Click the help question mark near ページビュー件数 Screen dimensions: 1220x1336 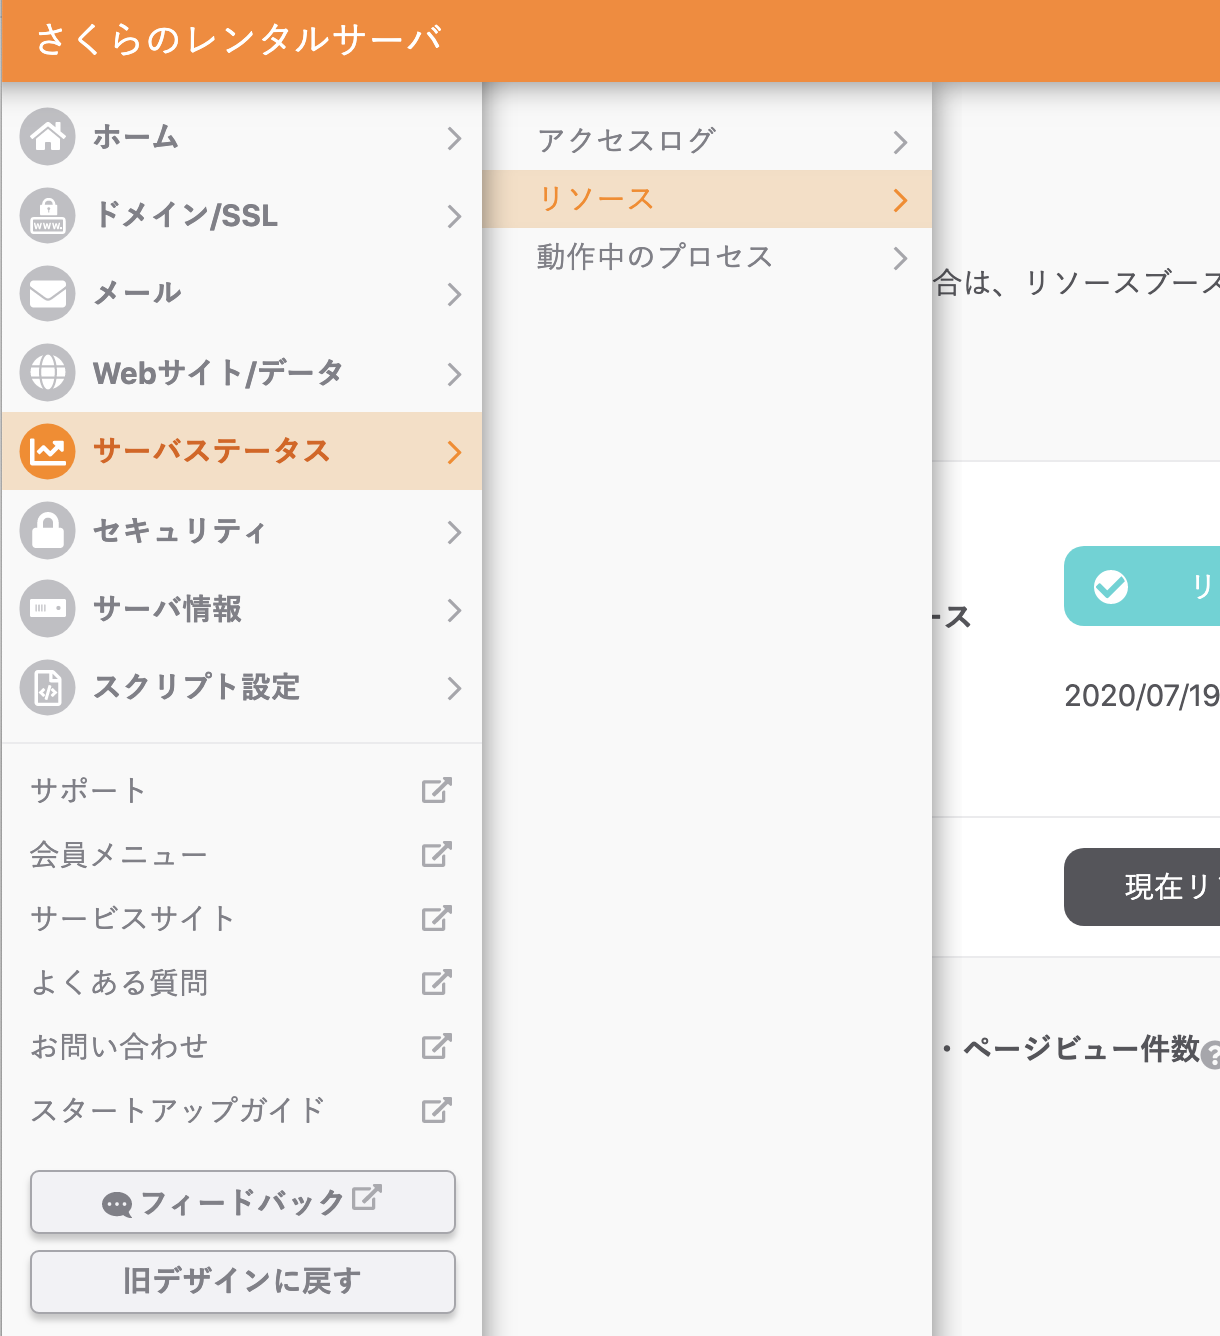(1211, 1054)
